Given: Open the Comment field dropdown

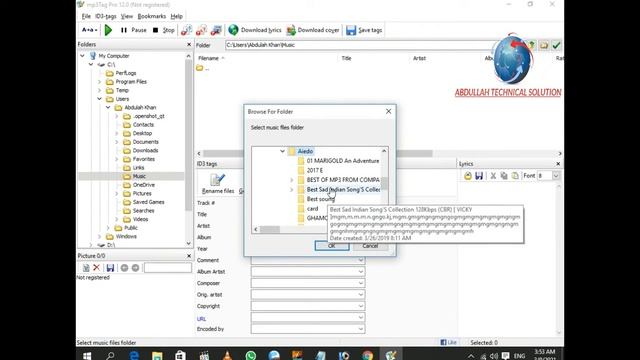Looking at the screenshot, I should click(x=360, y=260).
